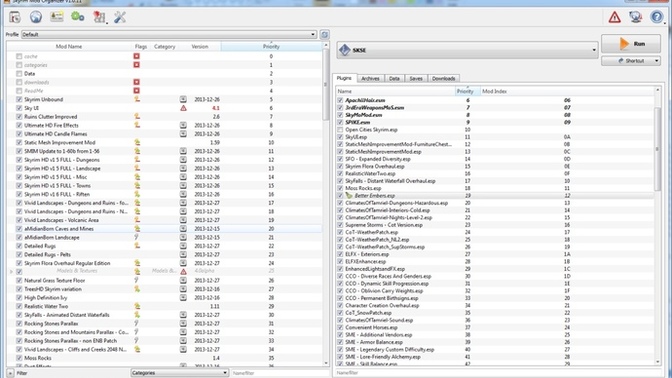Switch to the Downloads tab

point(444,78)
